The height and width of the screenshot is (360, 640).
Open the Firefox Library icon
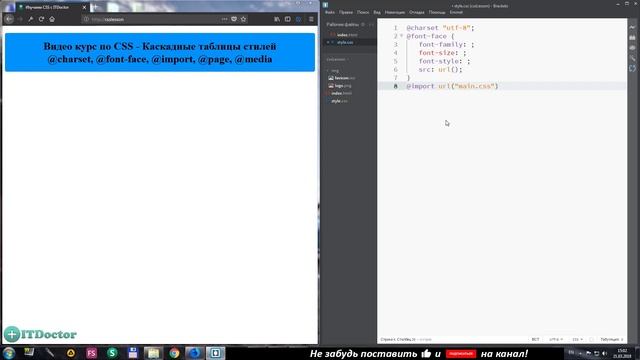[277, 19]
